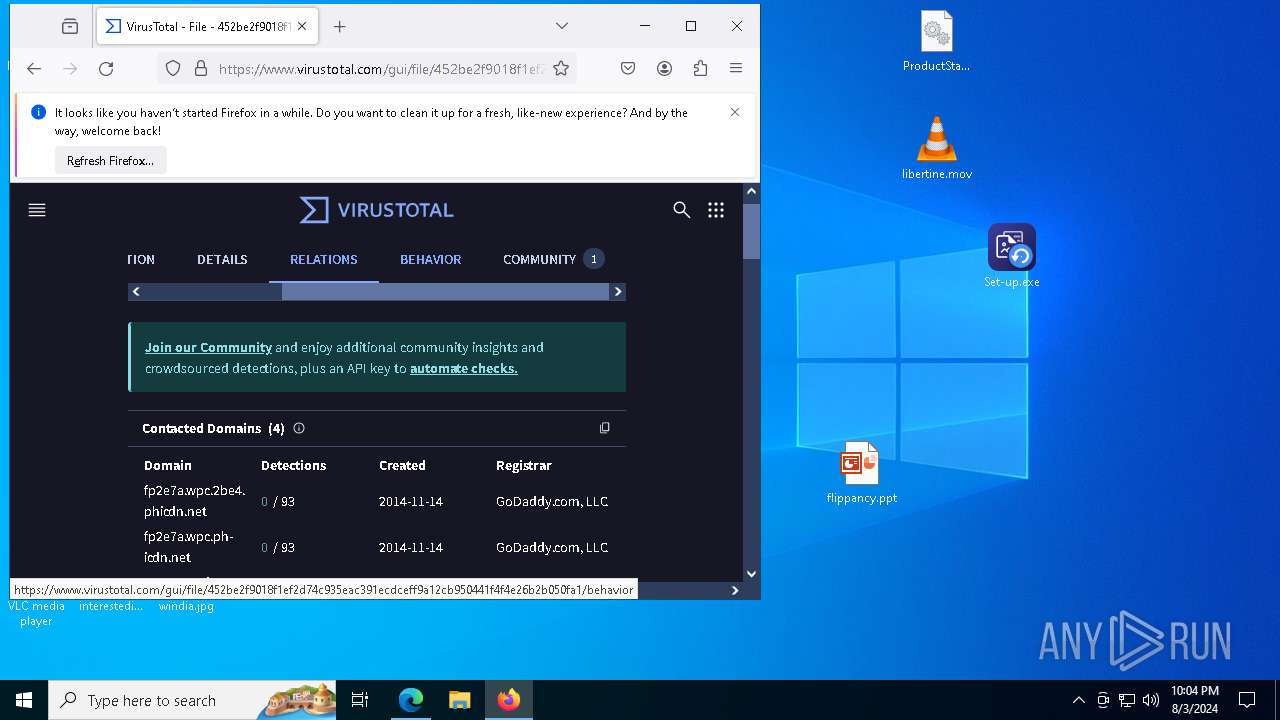This screenshot has height=720, width=1280.
Task: Open domain fp2e7a.wpc.phicdn.net
Action: pos(188,547)
